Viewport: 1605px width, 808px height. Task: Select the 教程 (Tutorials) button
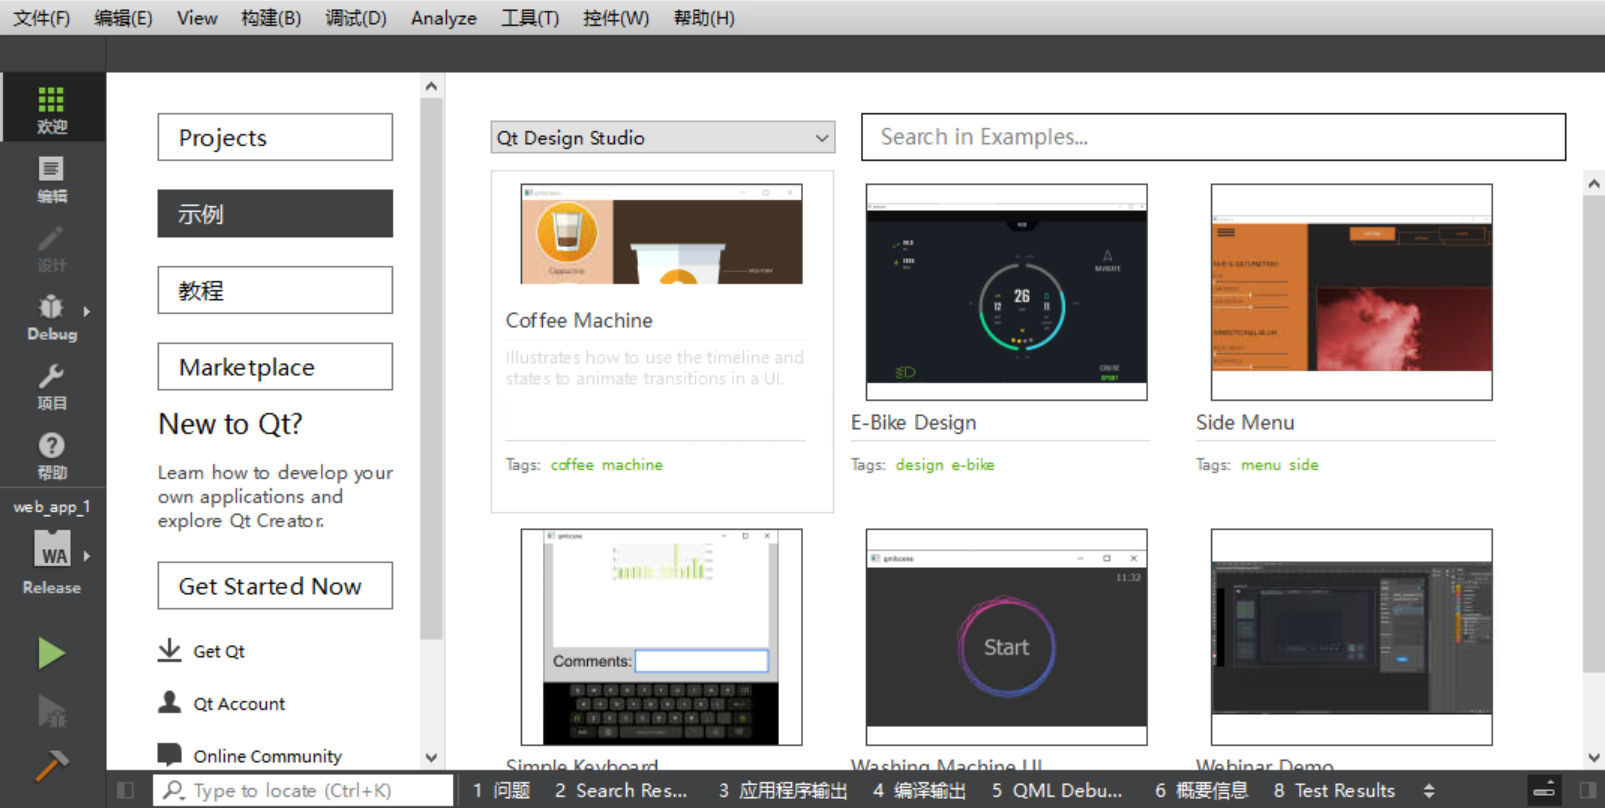[275, 290]
